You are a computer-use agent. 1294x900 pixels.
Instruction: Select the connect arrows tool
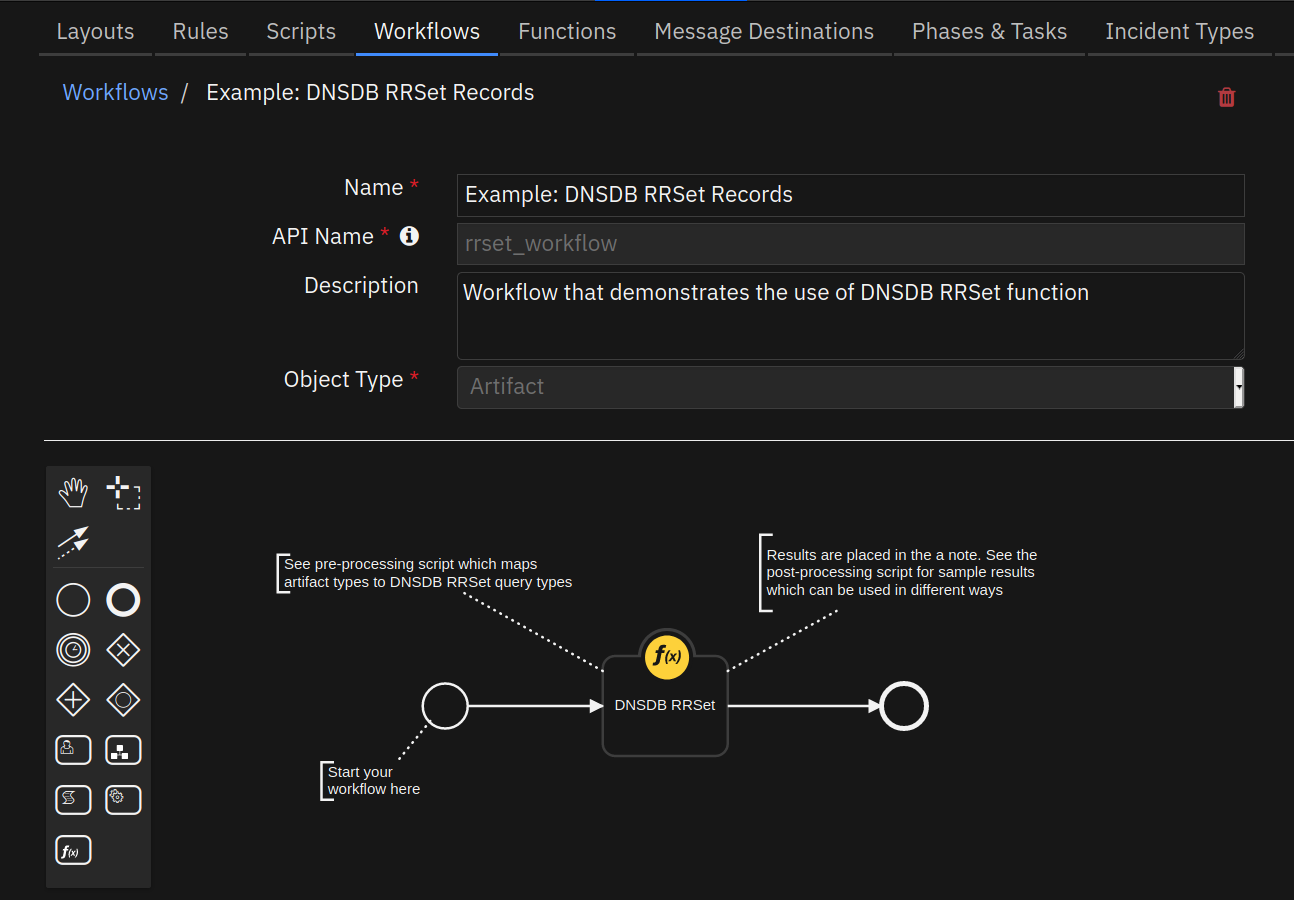click(73, 542)
